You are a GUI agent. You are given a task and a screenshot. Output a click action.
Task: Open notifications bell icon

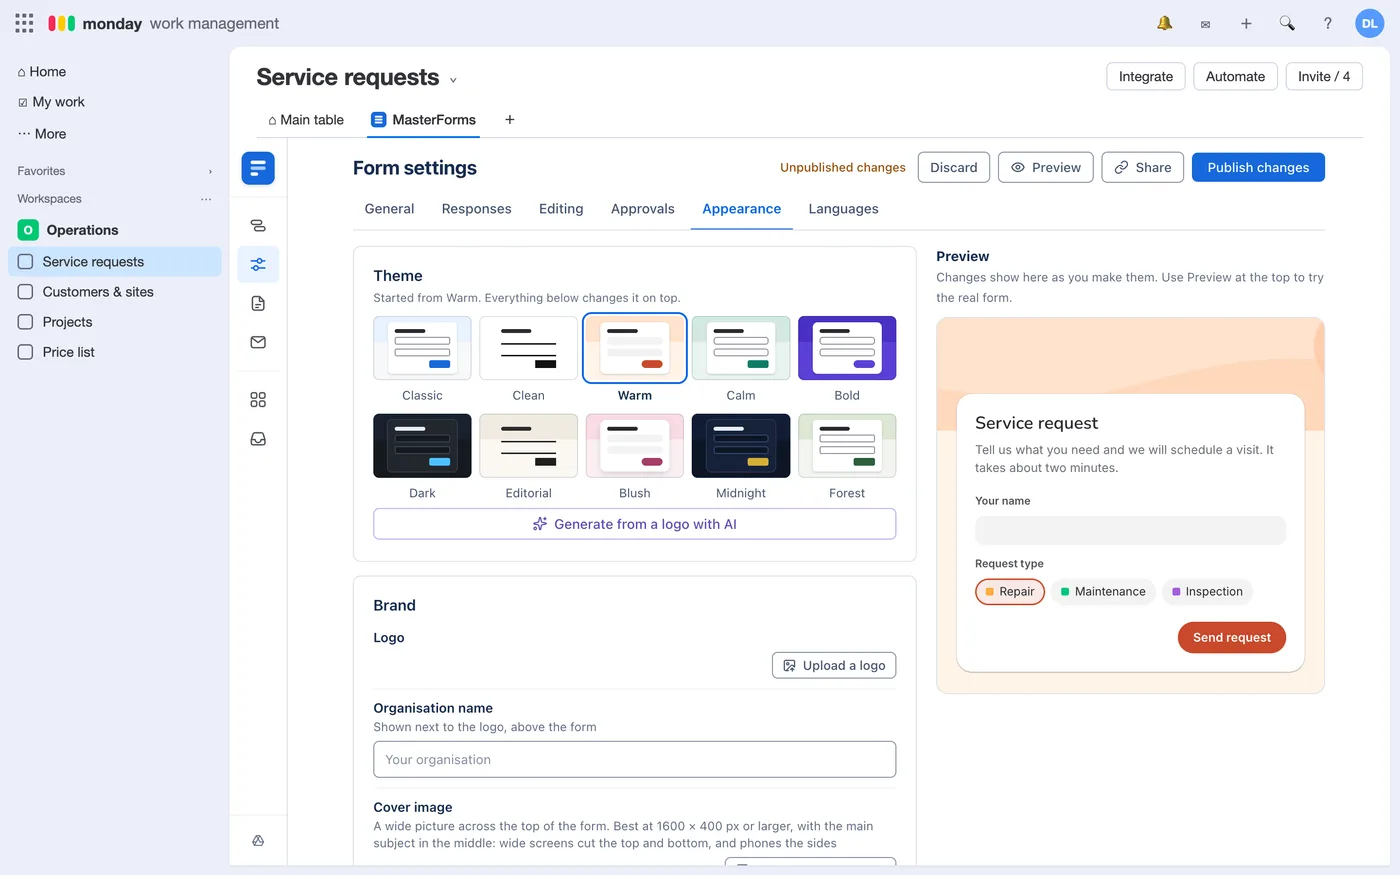(x=1164, y=23)
